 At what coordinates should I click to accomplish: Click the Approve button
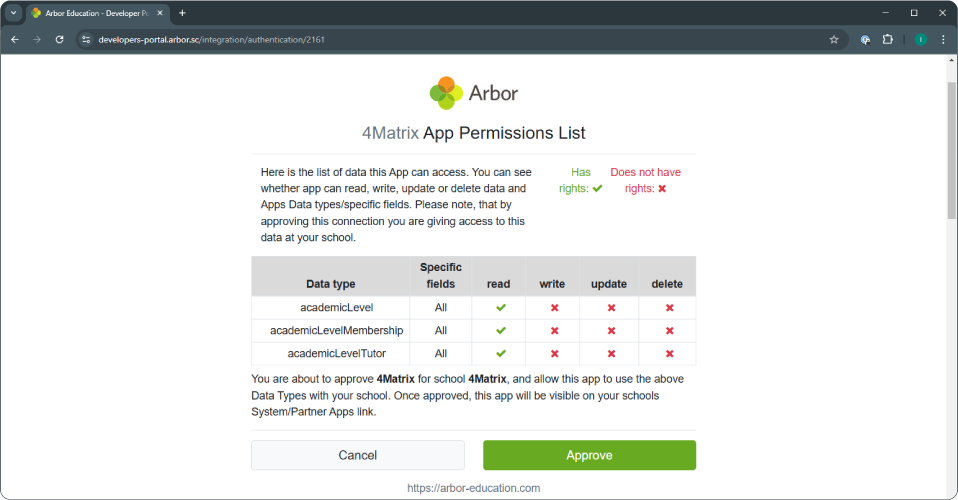[589, 455]
